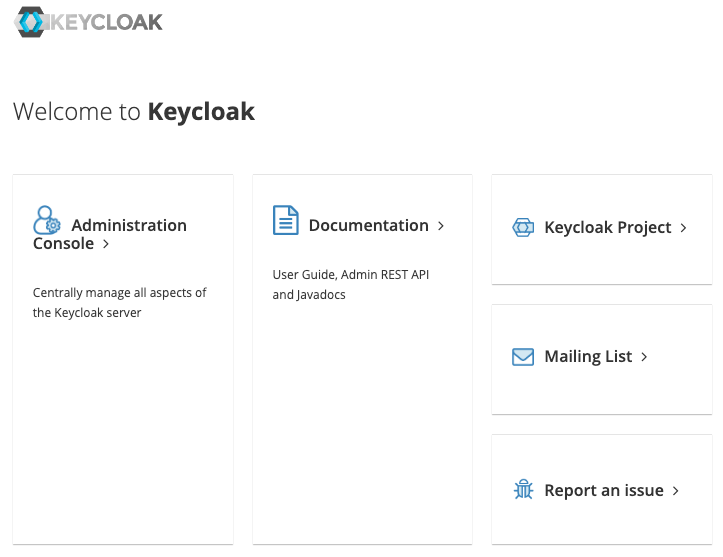Click the Administration Console user-gear icon
This screenshot has width=723, height=557.
(47, 220)
